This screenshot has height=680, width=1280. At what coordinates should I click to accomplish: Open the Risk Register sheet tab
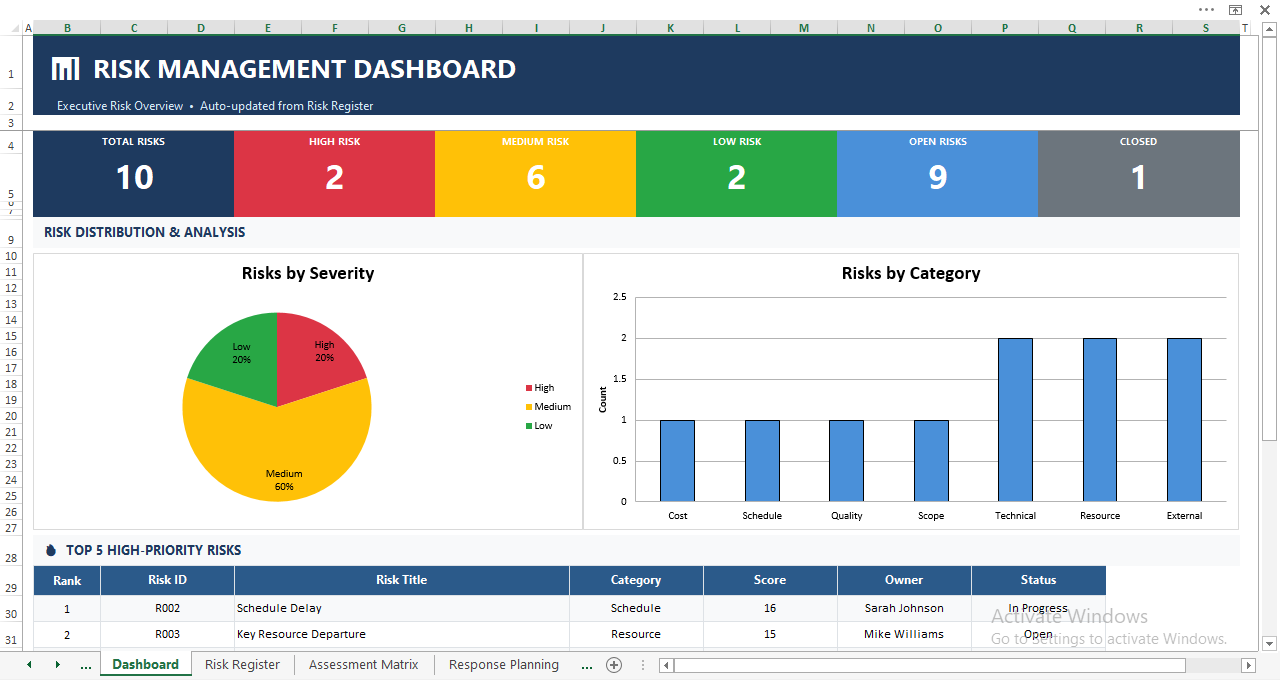tap(242, 664)
